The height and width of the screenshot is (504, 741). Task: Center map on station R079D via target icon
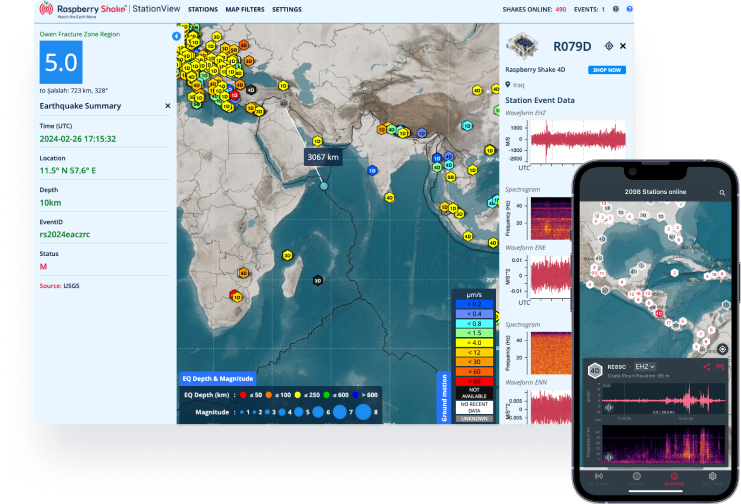point(609,46)
